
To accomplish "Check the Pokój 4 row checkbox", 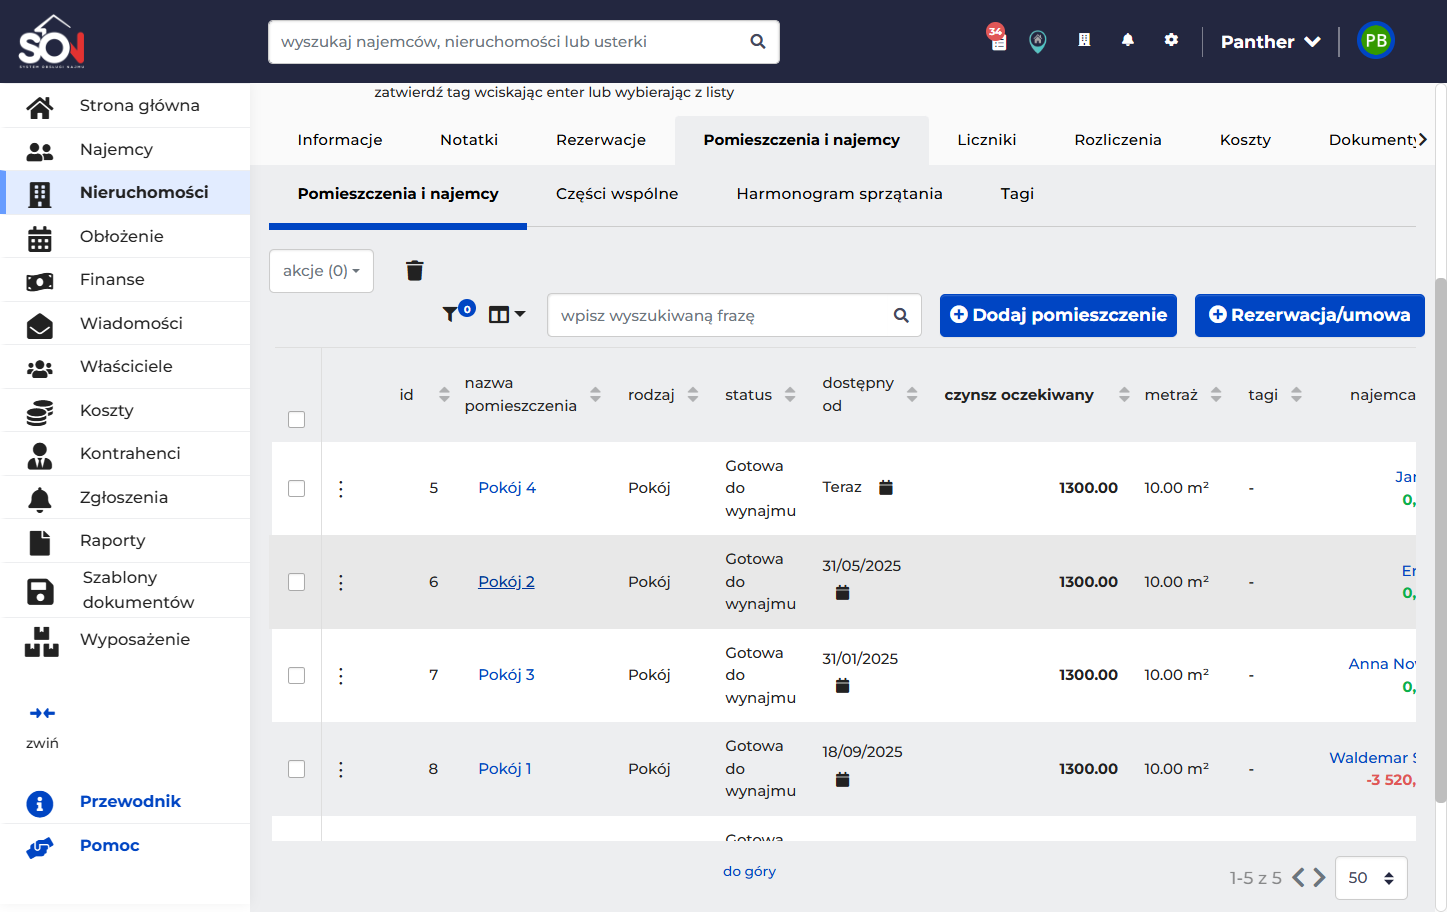I will coord(297,488).
